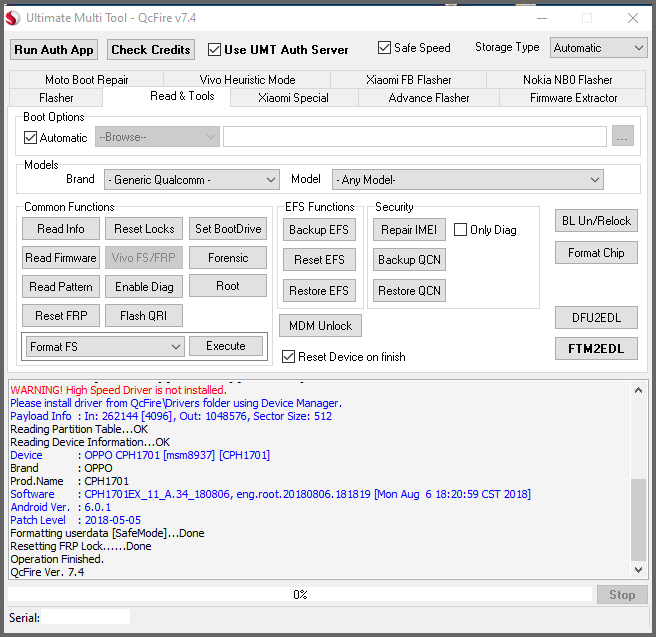Click the Run Auth App button
This screenshot has width=656, height=637.
pyautogui.click(x=54, y=50)
